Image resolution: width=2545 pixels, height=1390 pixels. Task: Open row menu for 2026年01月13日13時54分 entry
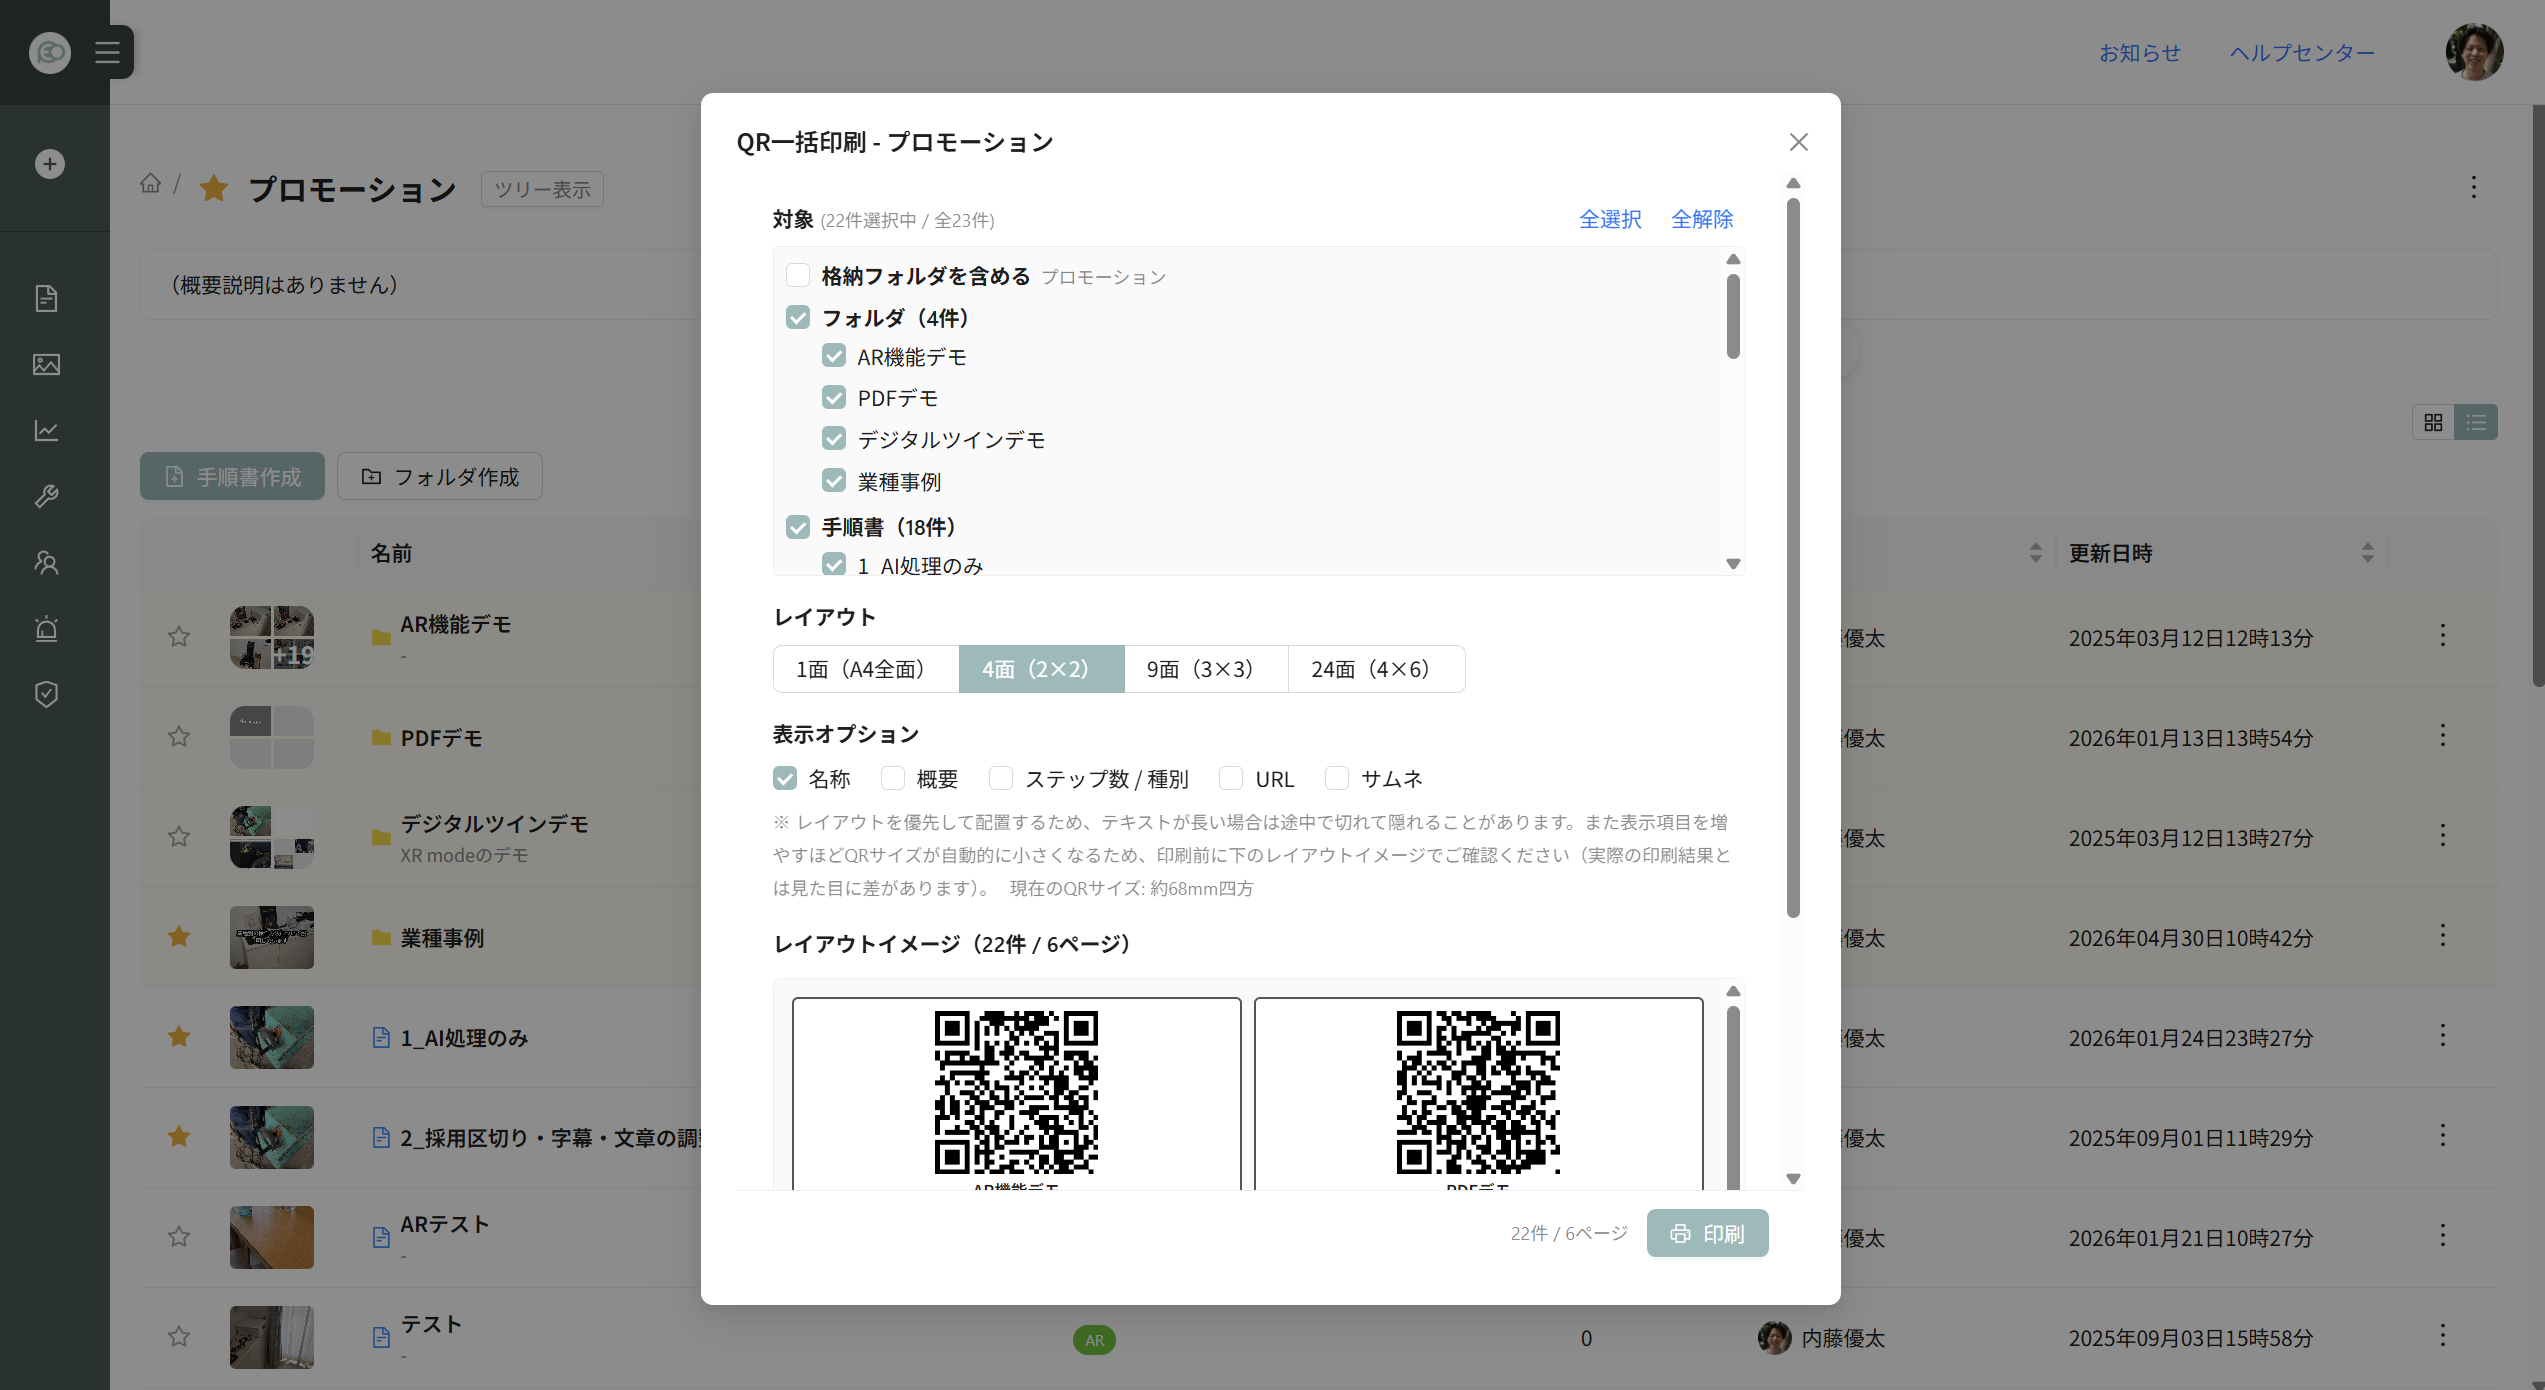coord(2443,736)
